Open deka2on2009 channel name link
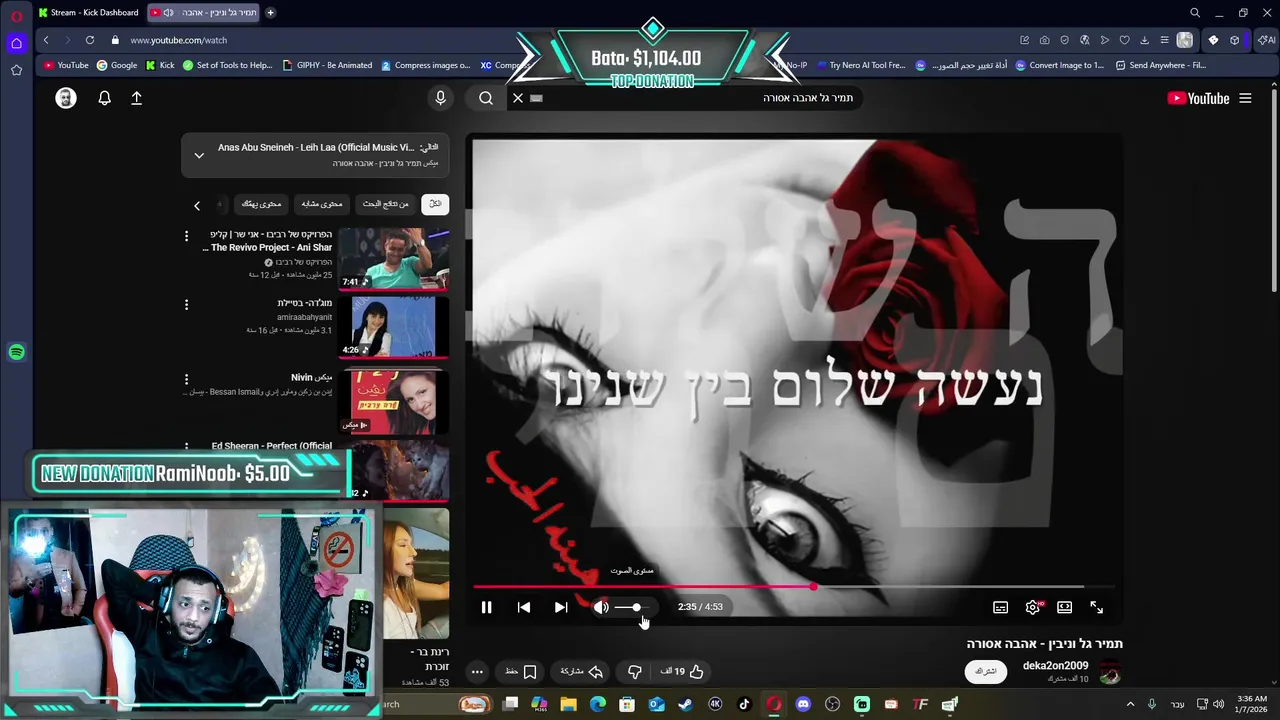Image resolution: width=1280 pixels, height=720 pixels. click(1055, 666)
